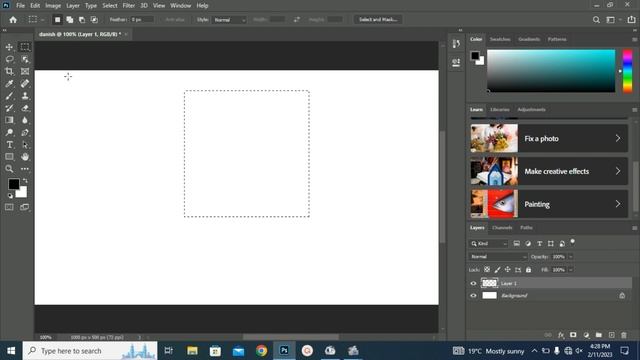Toggle Quick Mask mode

click(x=9, y=207)
